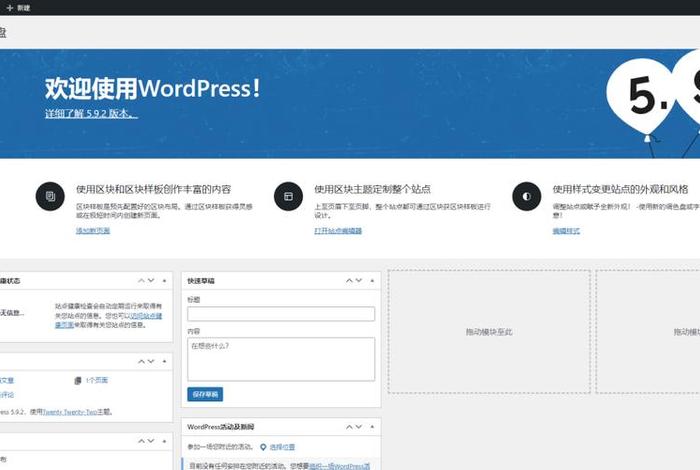Open the 编辑样式 link

pos(566,231)
